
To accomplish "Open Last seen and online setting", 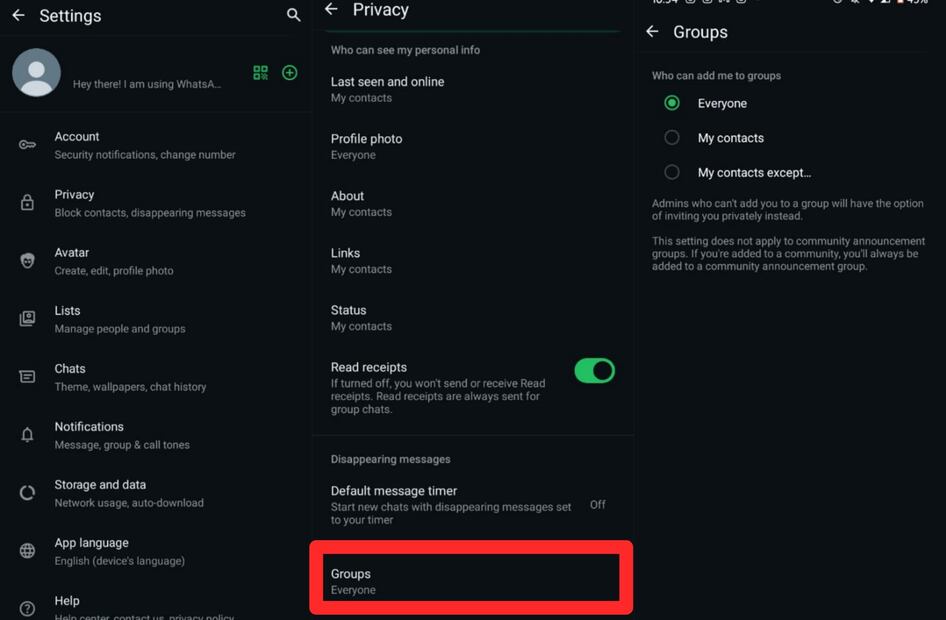I will 388,89.
